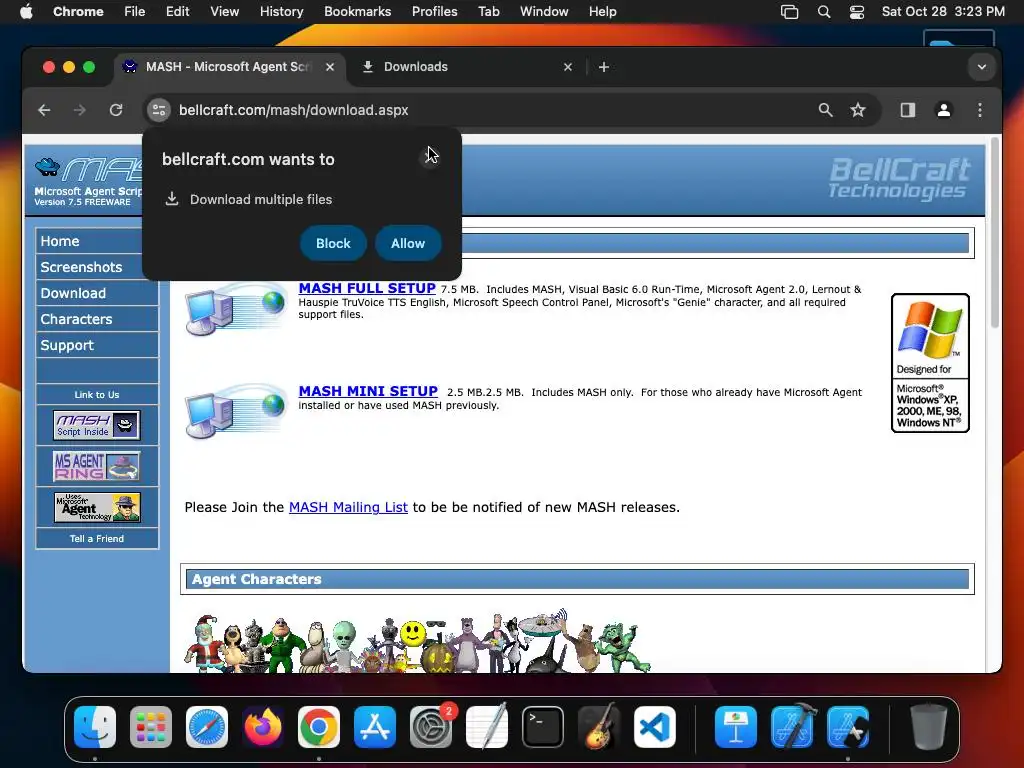Open Safari from the Dock
Image resolution: width=1024 pixels, height=768 pixels.
pos(207,727)
